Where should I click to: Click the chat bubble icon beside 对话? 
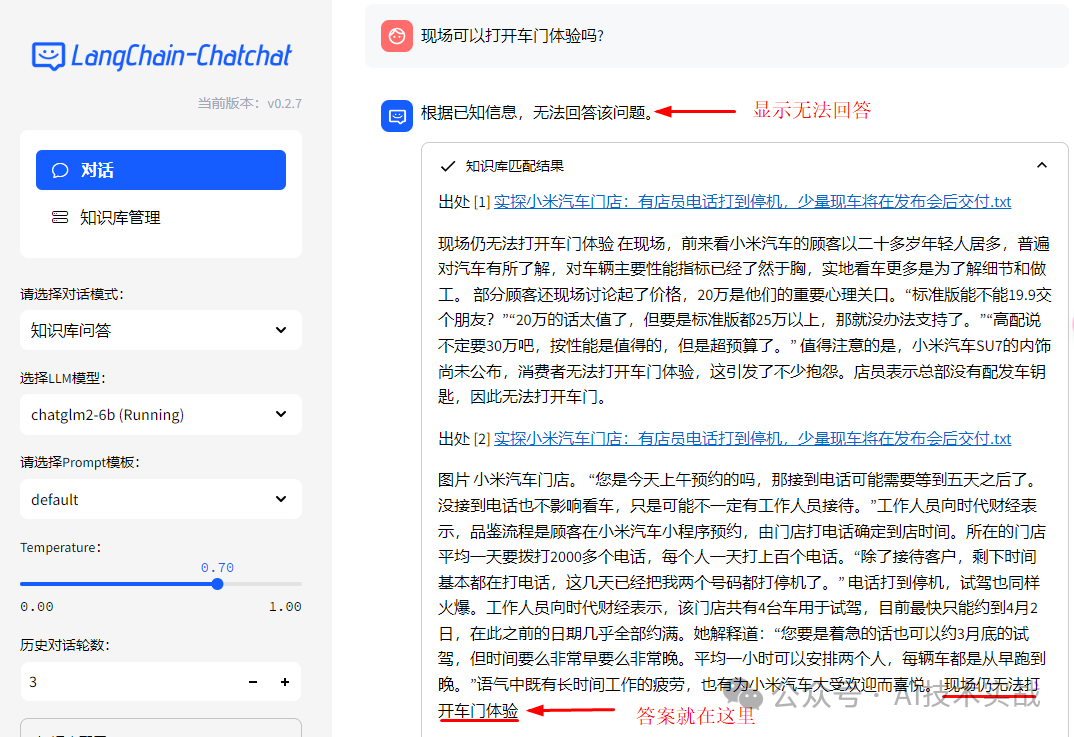coord(60,170)
